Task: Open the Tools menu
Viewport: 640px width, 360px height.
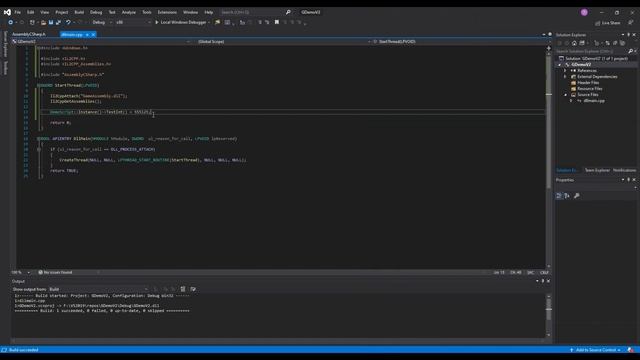Action: pos(147,12)
